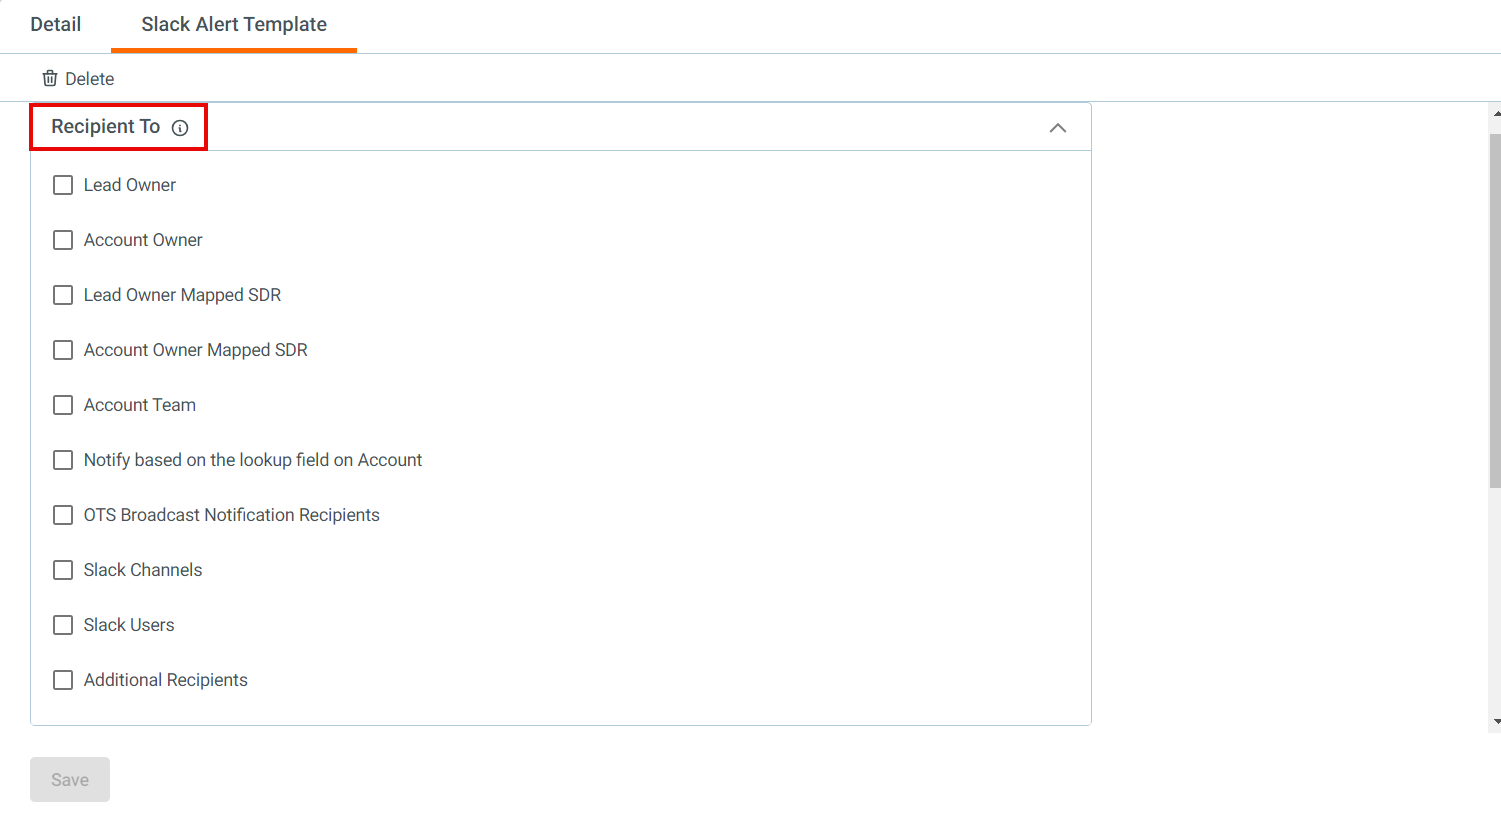Check Notify based on the lookup field checkbox
The height and width of the screenshot is (816, 1501).
(63, 460)
